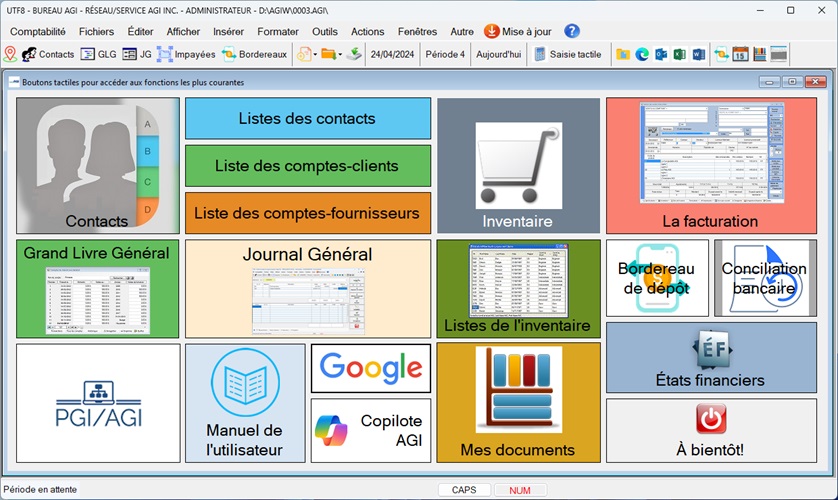The image size is (838, 500).
Task: Click Listes des contacts button
Action: pos(308,118)
